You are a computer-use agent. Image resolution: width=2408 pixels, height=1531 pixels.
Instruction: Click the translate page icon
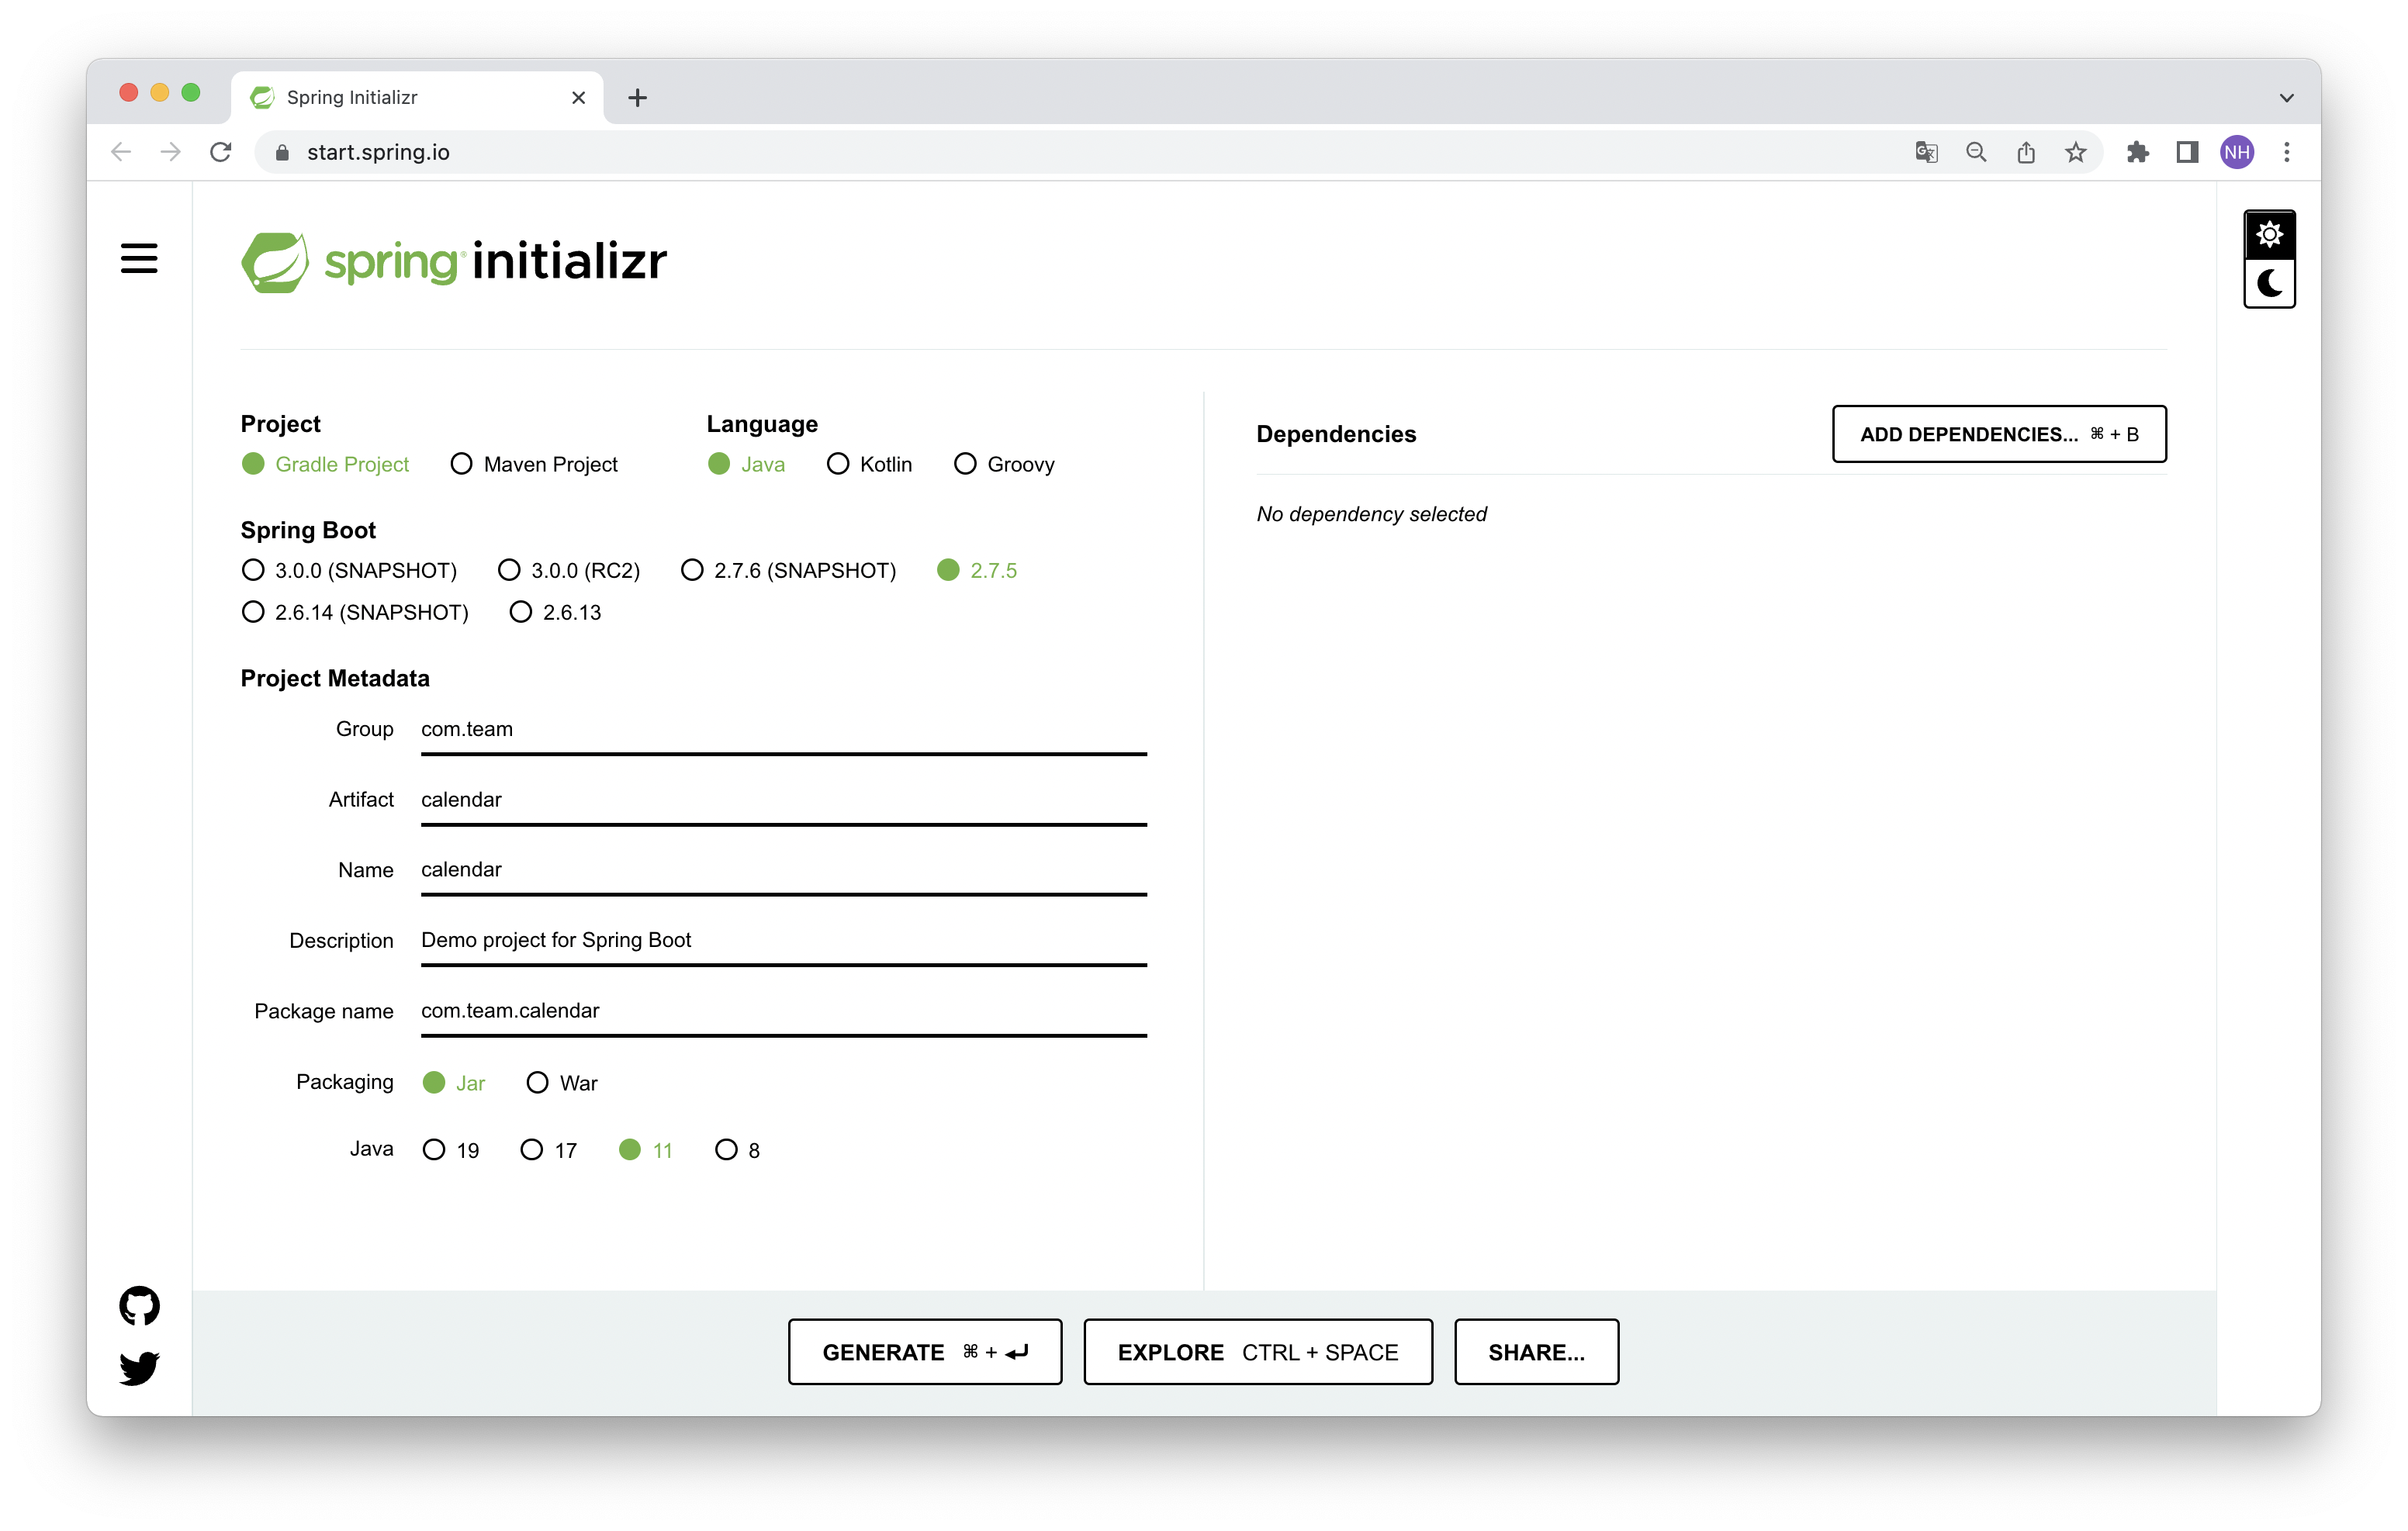point(1926,152)
